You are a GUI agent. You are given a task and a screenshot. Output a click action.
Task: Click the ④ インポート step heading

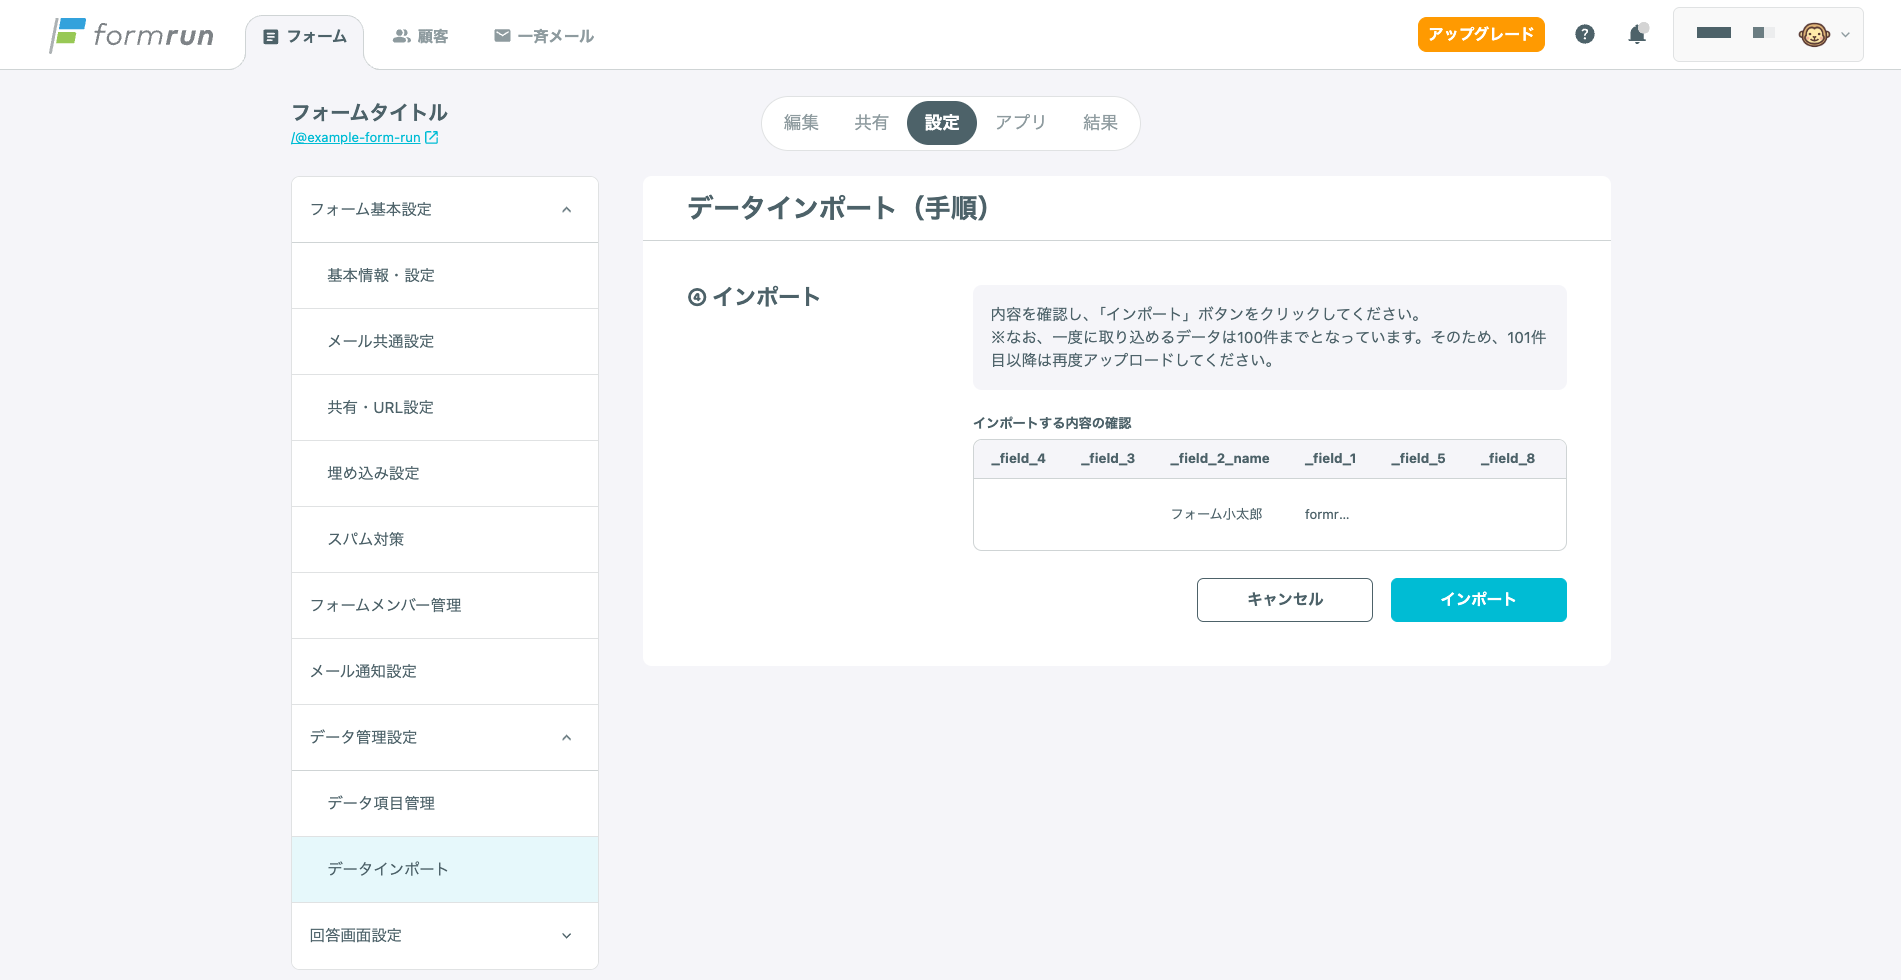[x=754, y=297]
